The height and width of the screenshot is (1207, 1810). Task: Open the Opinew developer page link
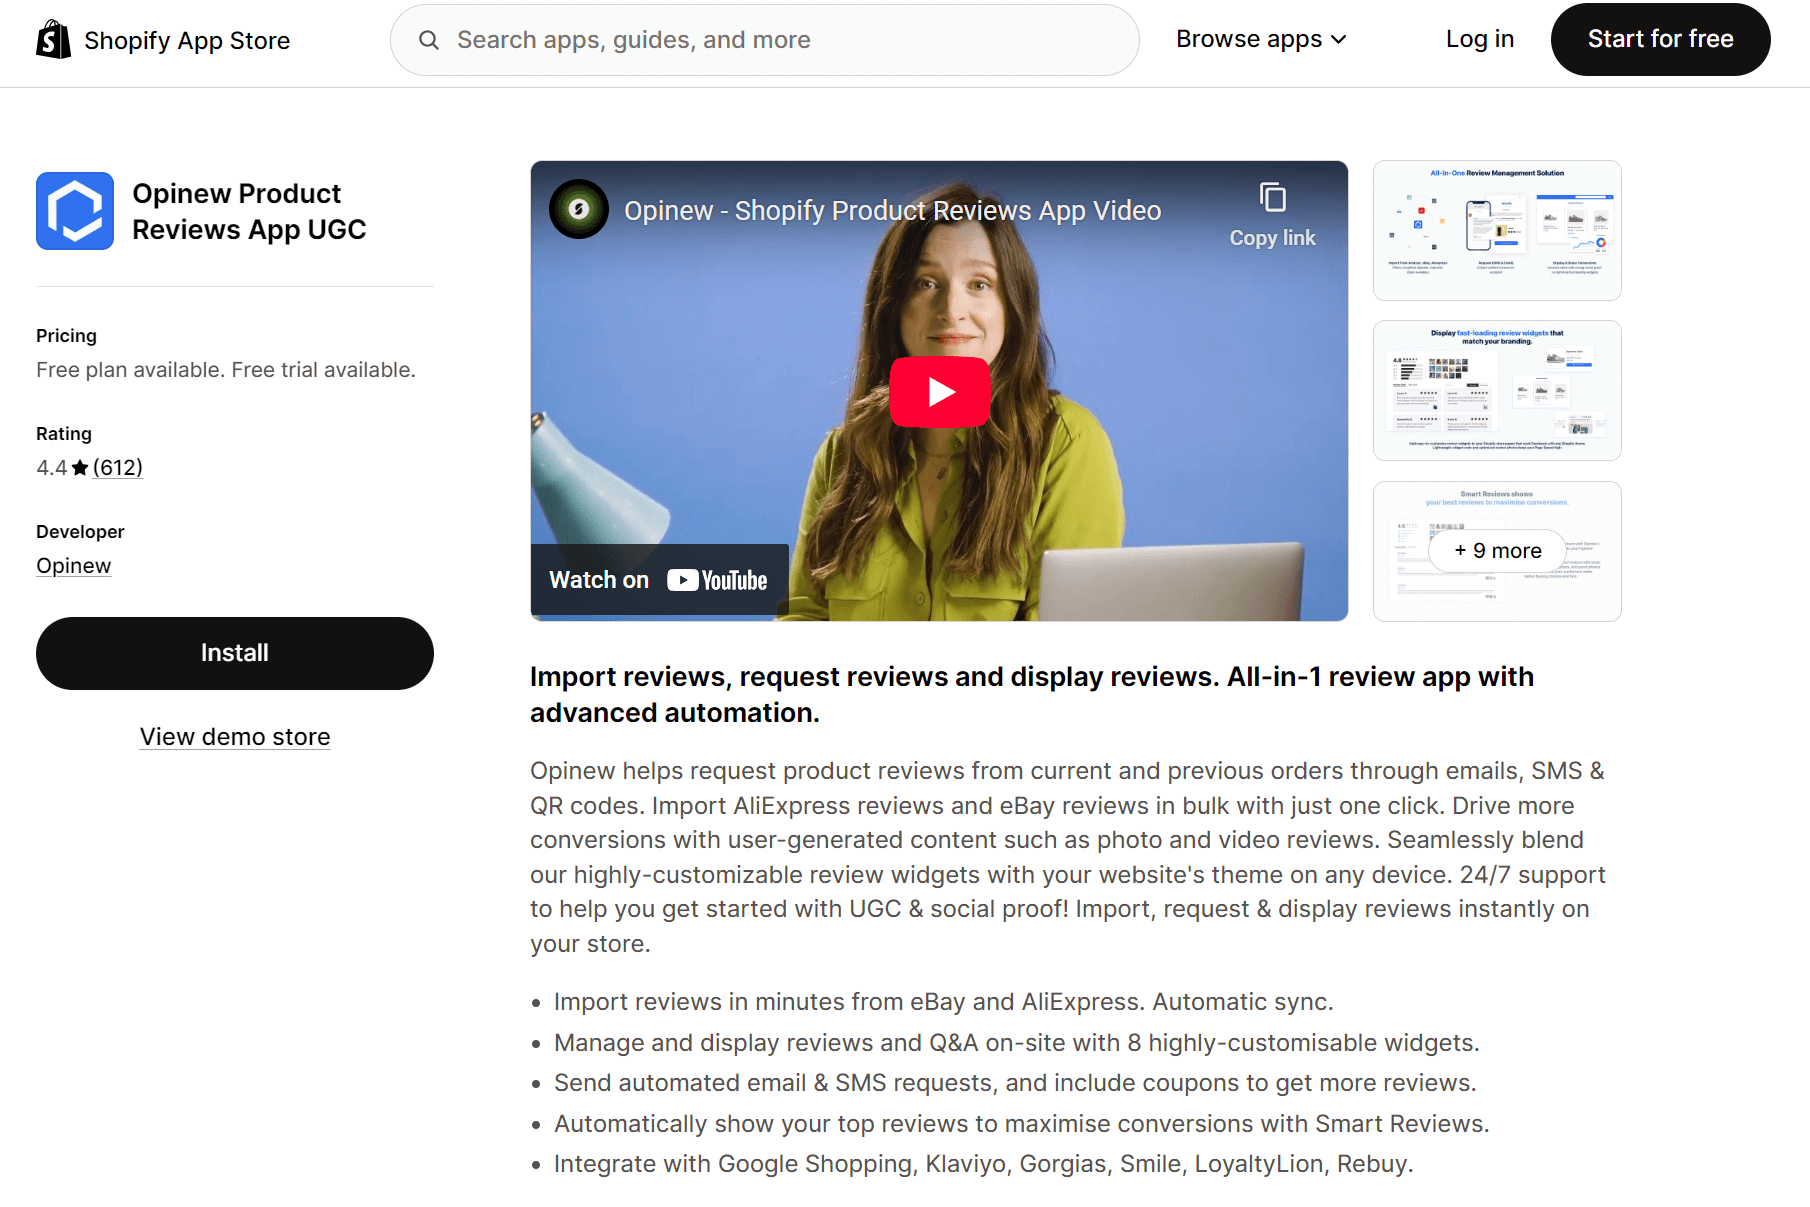(73, 565)
